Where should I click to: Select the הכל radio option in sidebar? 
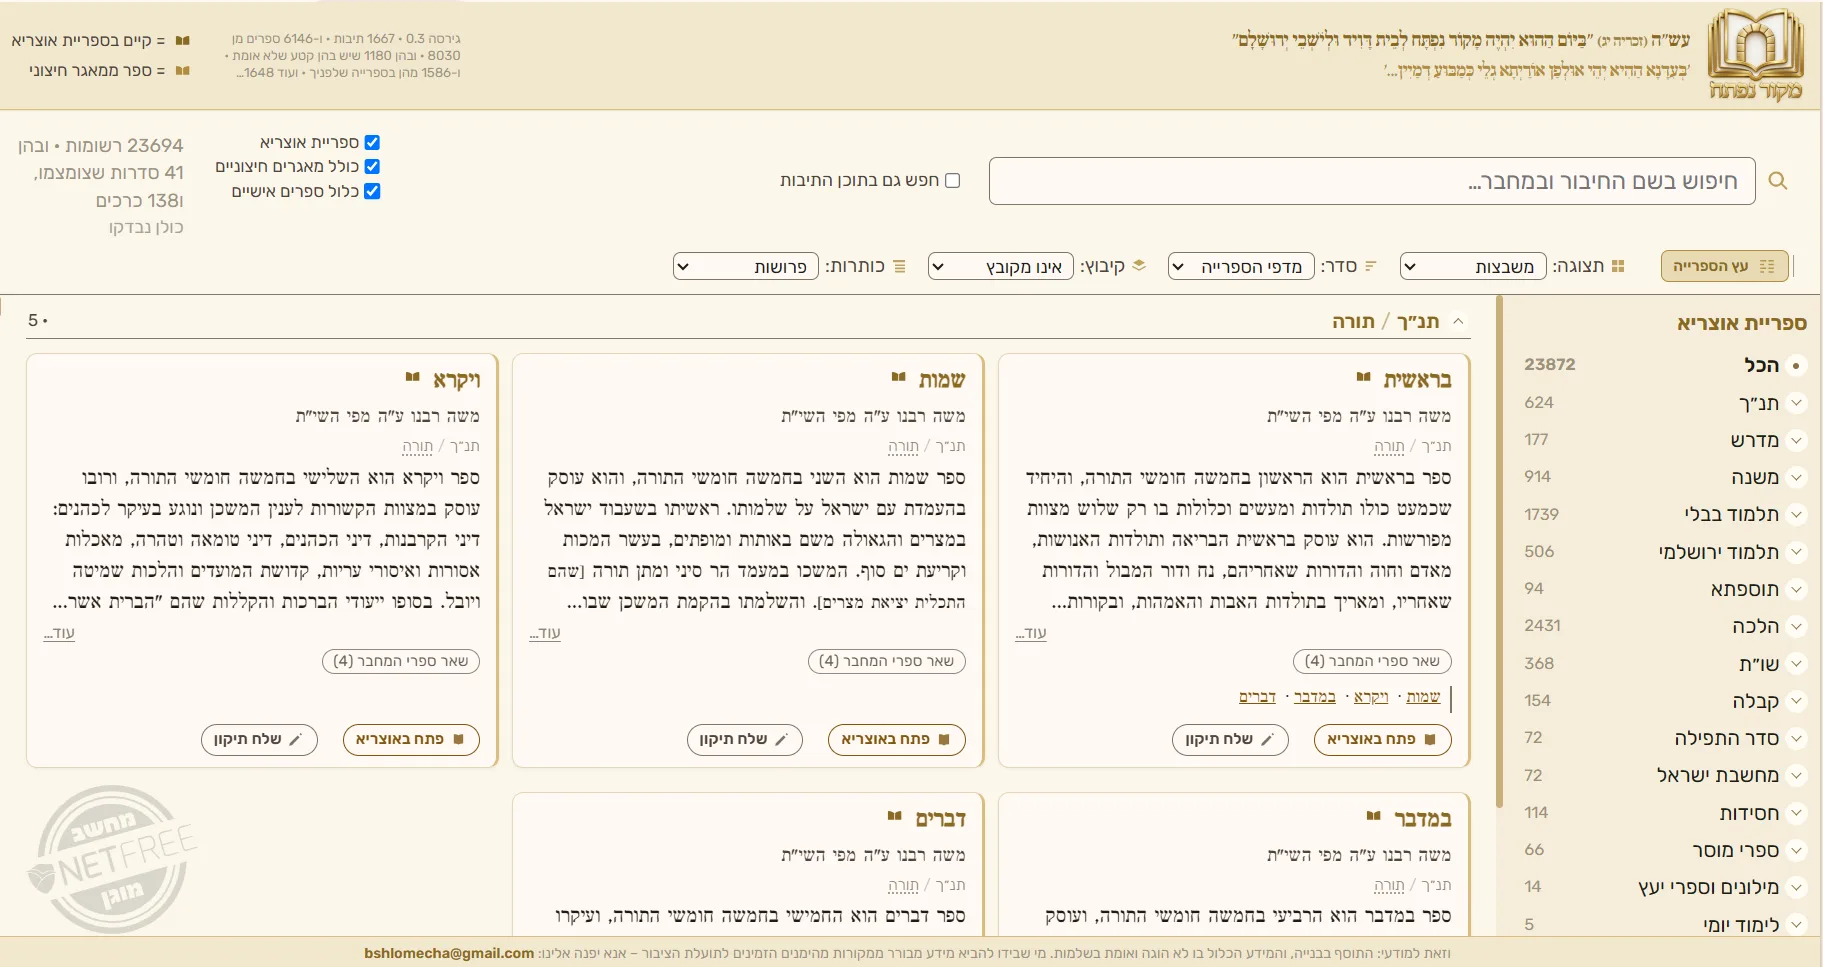pos(1796,366)
